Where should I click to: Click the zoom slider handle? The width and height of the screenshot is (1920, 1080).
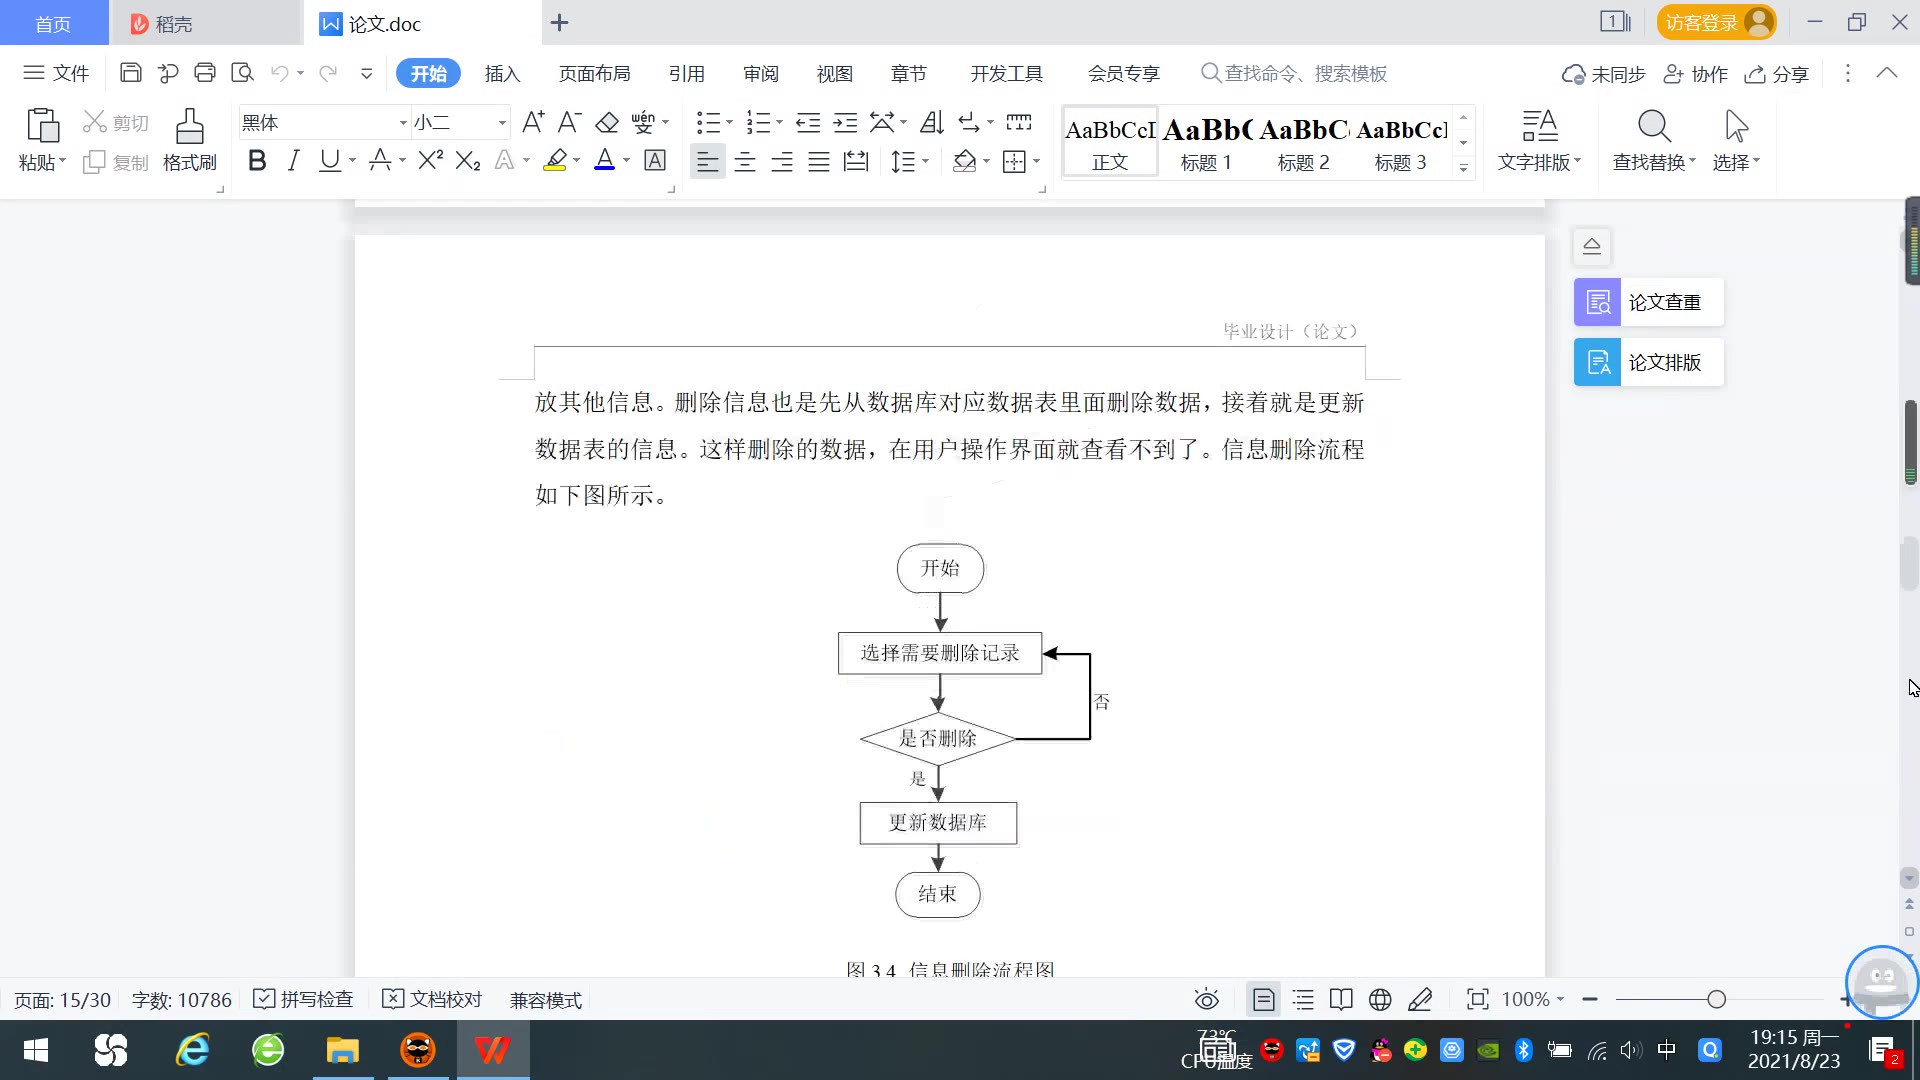(x=1717, y=1000)
